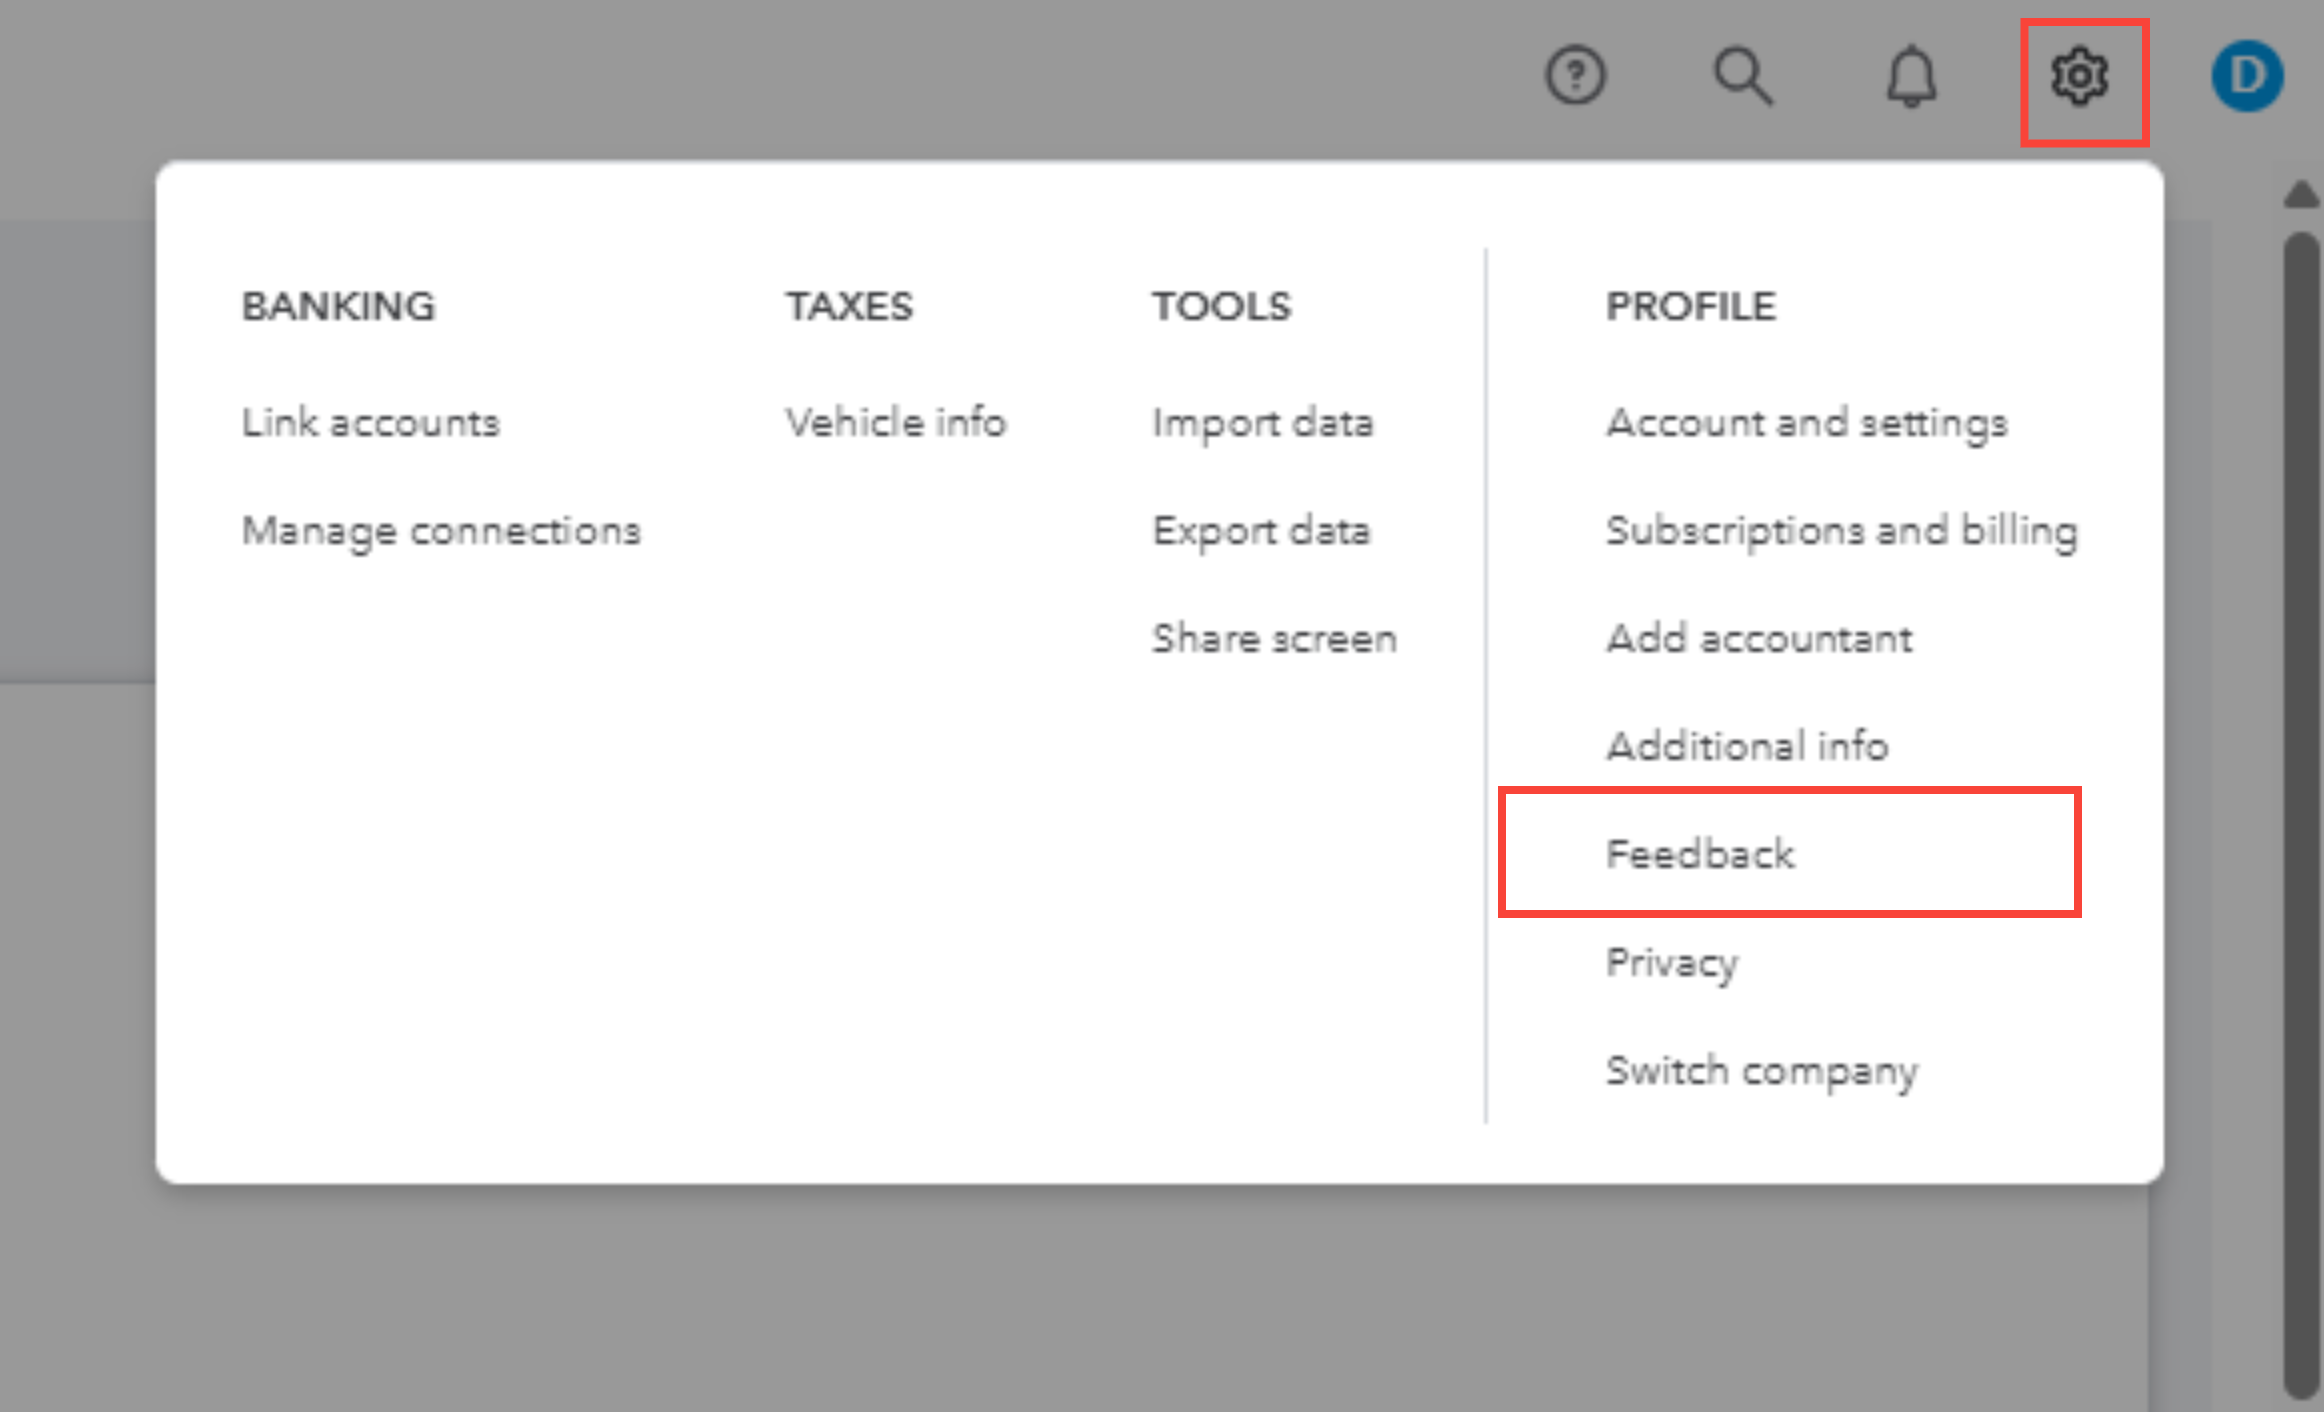
Task: Open Privacy option
Action: (x=1672, y=963)
